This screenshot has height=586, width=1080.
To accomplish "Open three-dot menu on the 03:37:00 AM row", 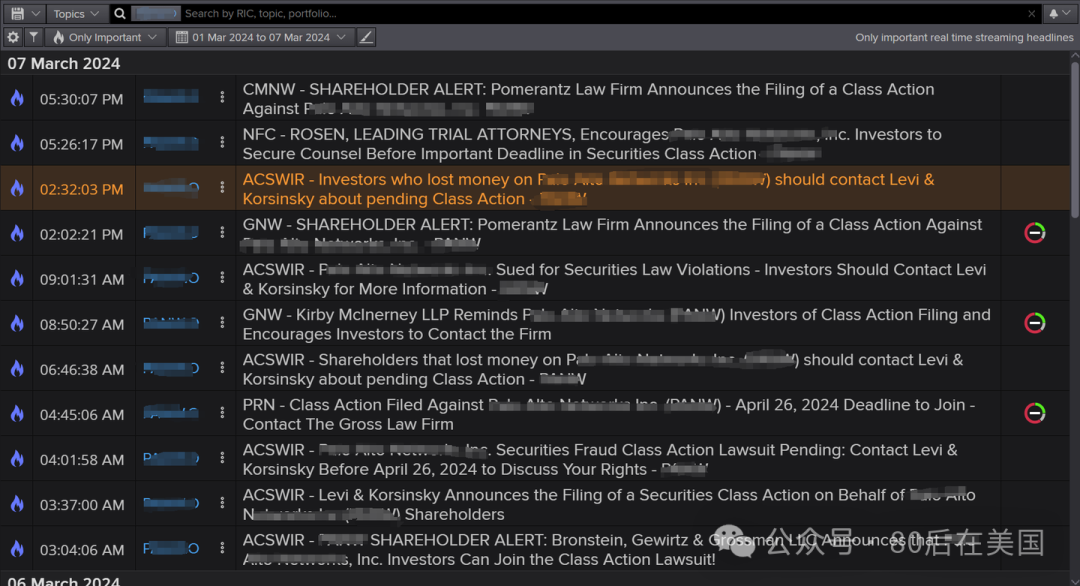I will tap(222, 503).
